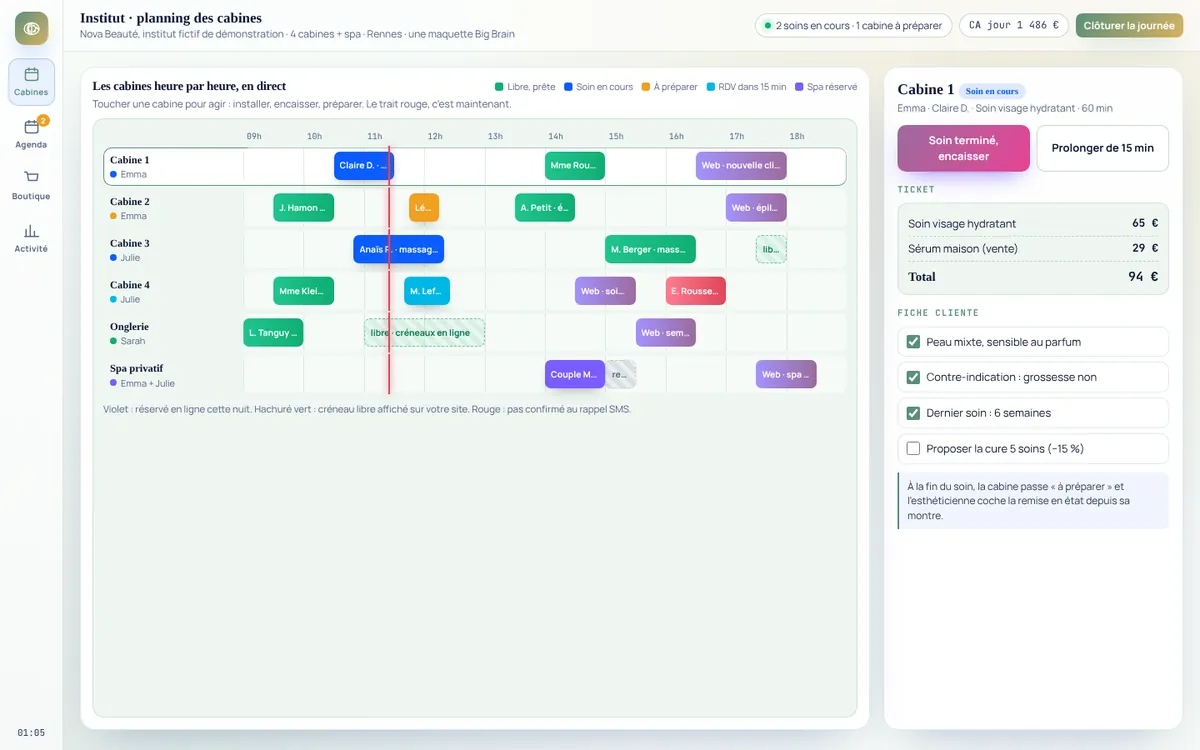
Task: Toggle Peau mixte, sensible au parfum checkbox
Action: pyautogui.click(x=913, y=342)
